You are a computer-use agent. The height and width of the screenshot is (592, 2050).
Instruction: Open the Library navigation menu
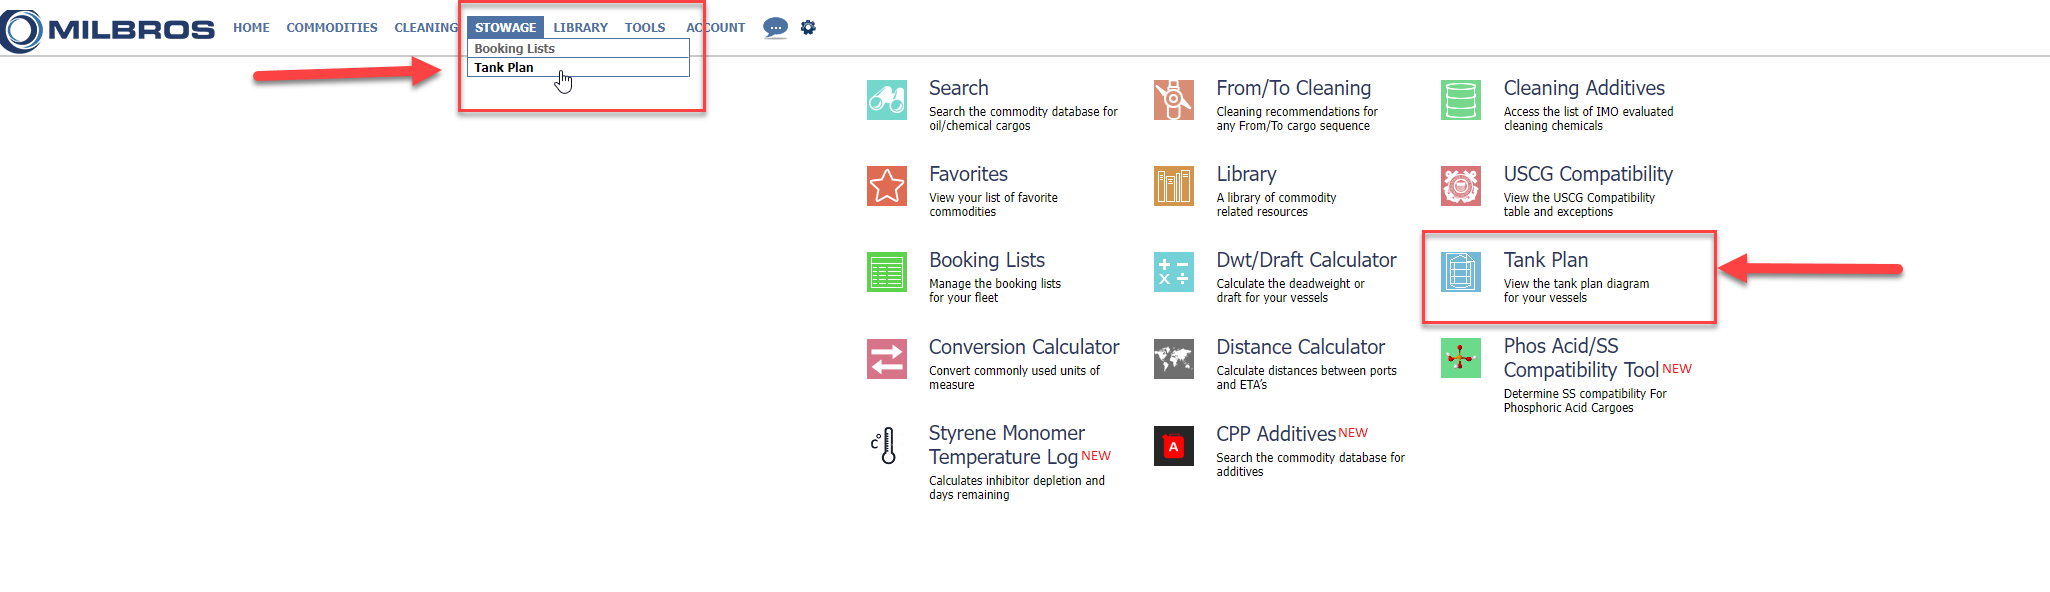pos(580,28)
